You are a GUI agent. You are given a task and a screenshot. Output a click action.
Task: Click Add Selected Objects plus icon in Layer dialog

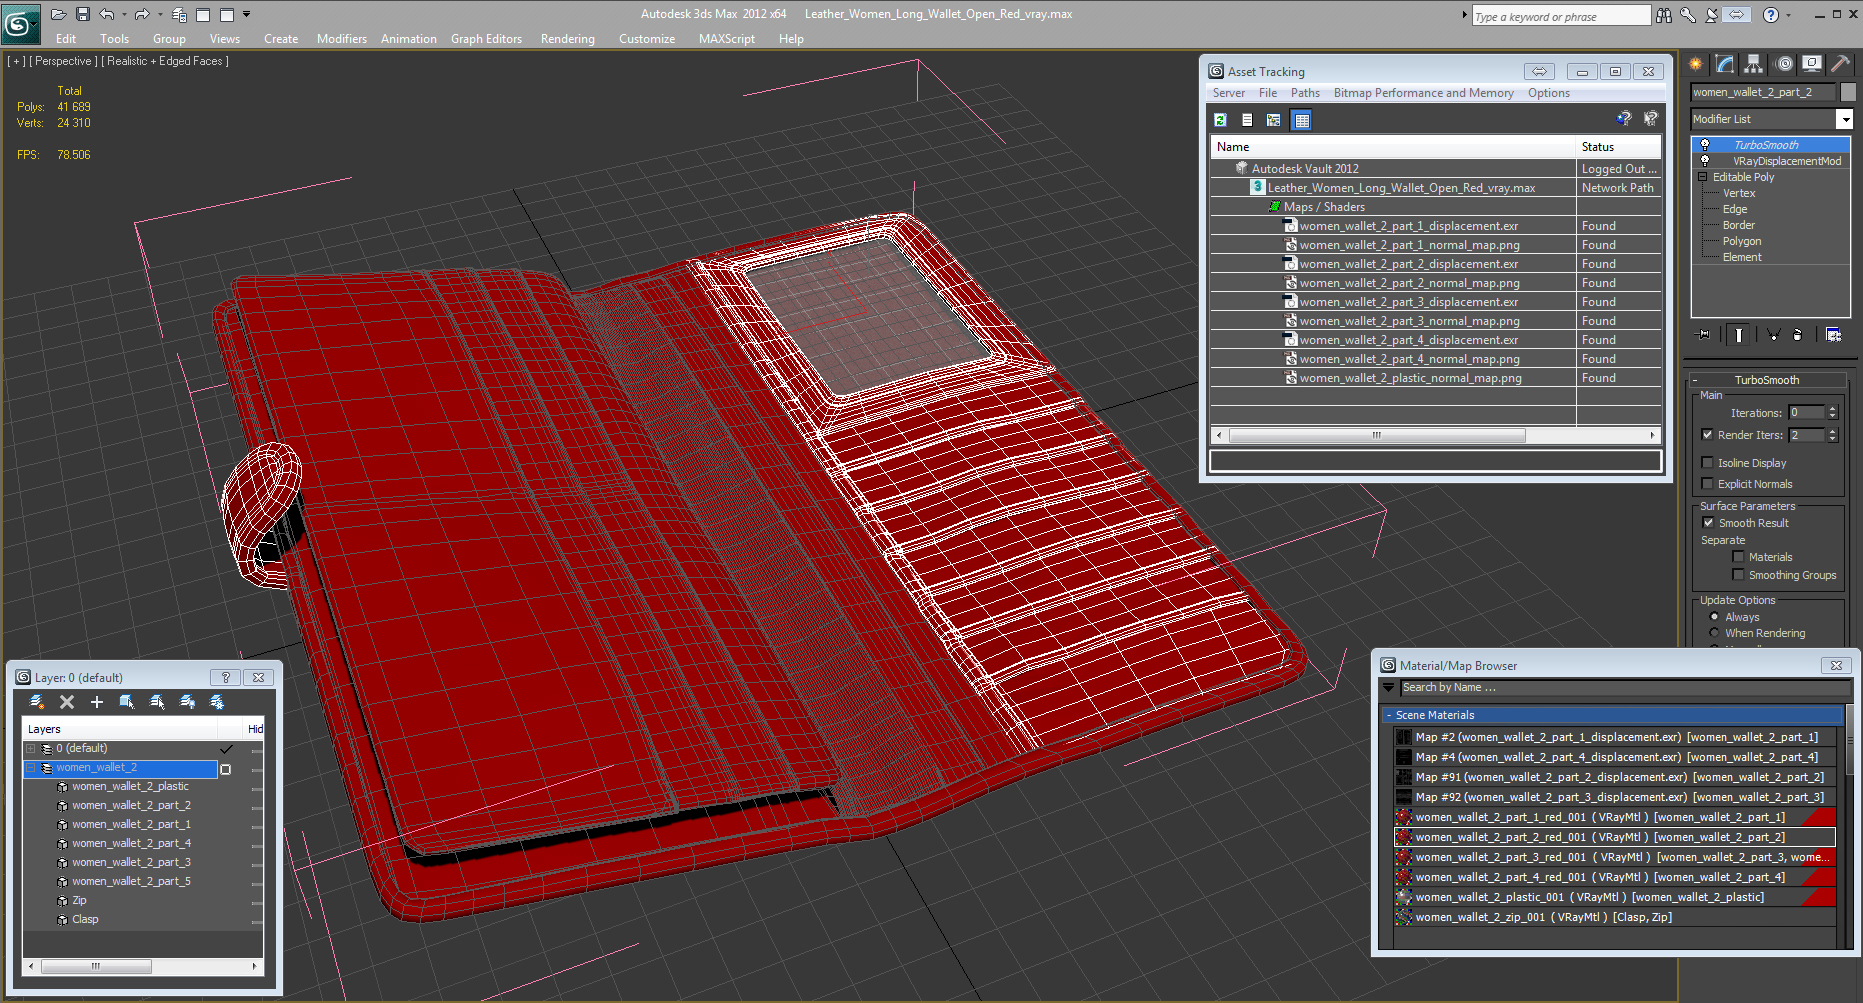pos(97,702)
